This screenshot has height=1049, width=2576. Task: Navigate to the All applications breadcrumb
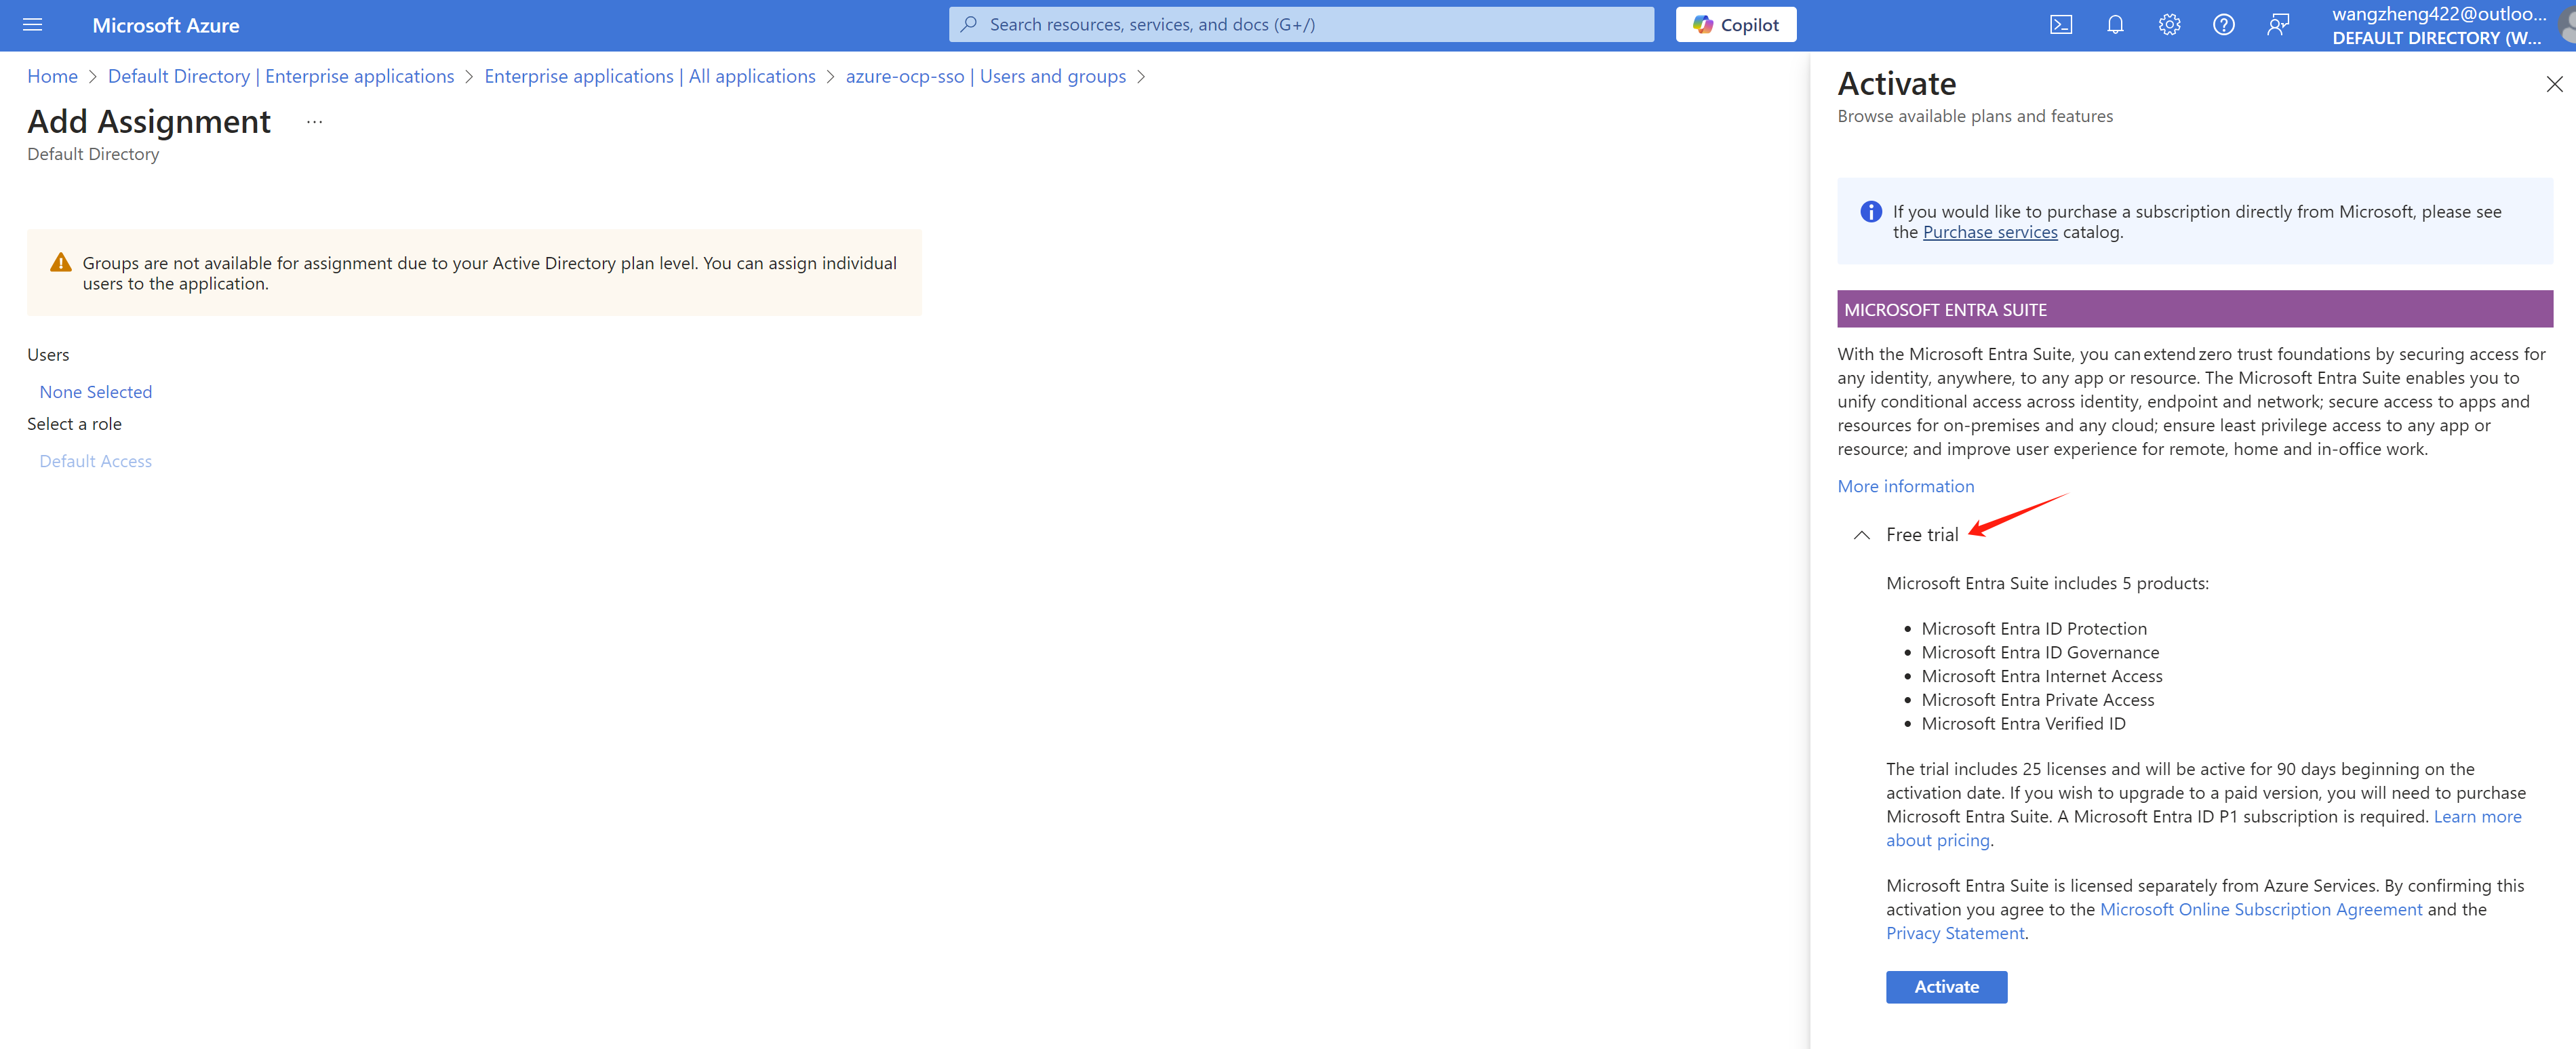click(649, 76)
